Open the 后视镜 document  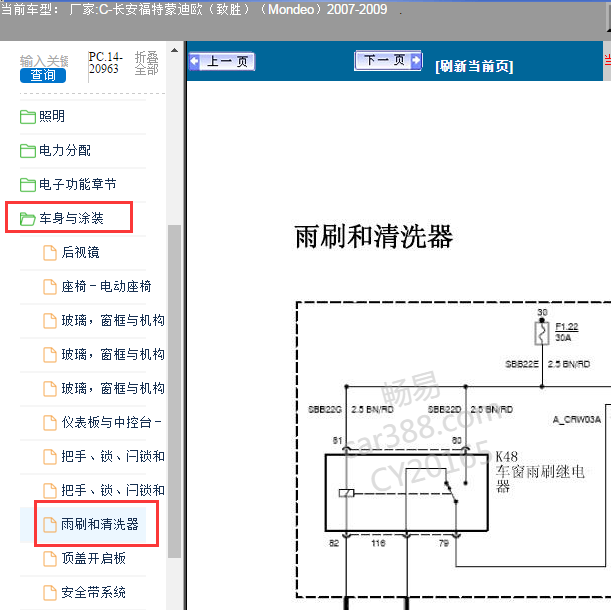[x=80, y=253]
